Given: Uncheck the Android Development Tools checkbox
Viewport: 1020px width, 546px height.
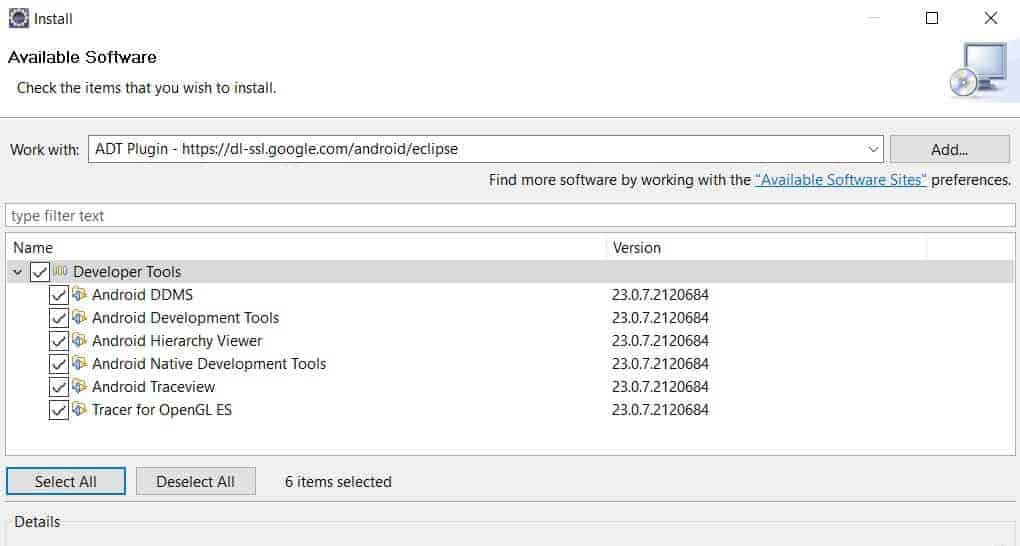Looking at the screenshot, I should pyautogui.click(x=59, y=318).
